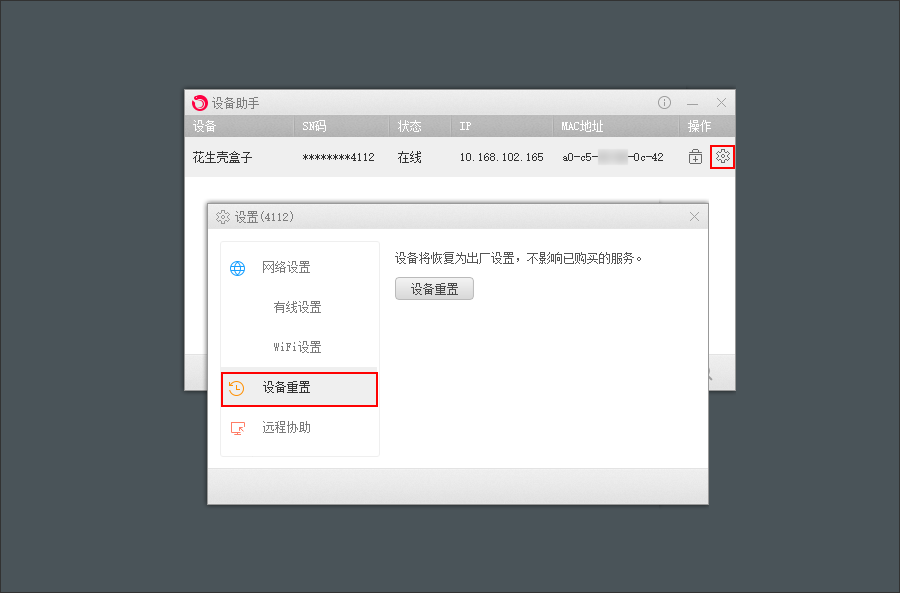The width and height of the screenshot is (900, 593).
Task: Click the red Oray app logo
Action: pos(199,103)
